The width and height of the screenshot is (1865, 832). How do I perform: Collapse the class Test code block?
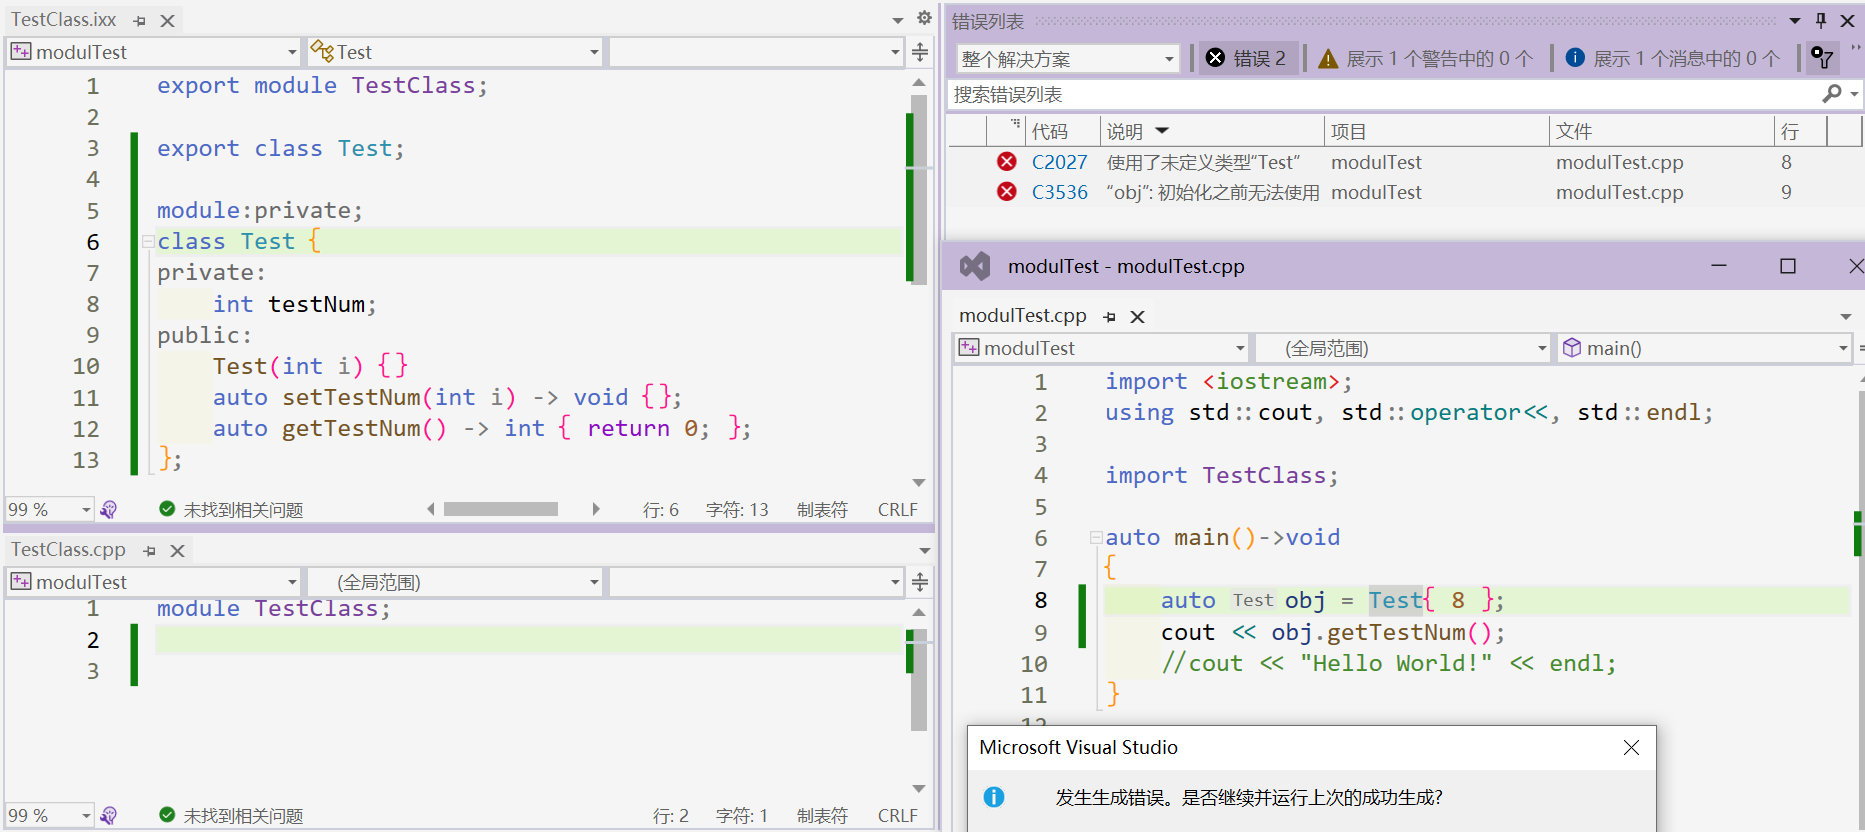[x=147, y=241]
